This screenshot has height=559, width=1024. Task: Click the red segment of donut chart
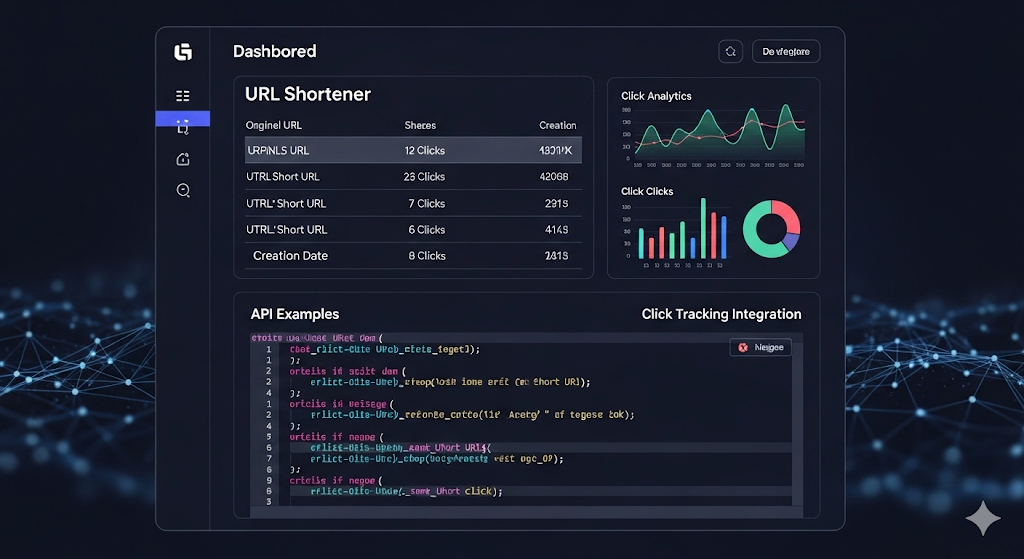788,216
